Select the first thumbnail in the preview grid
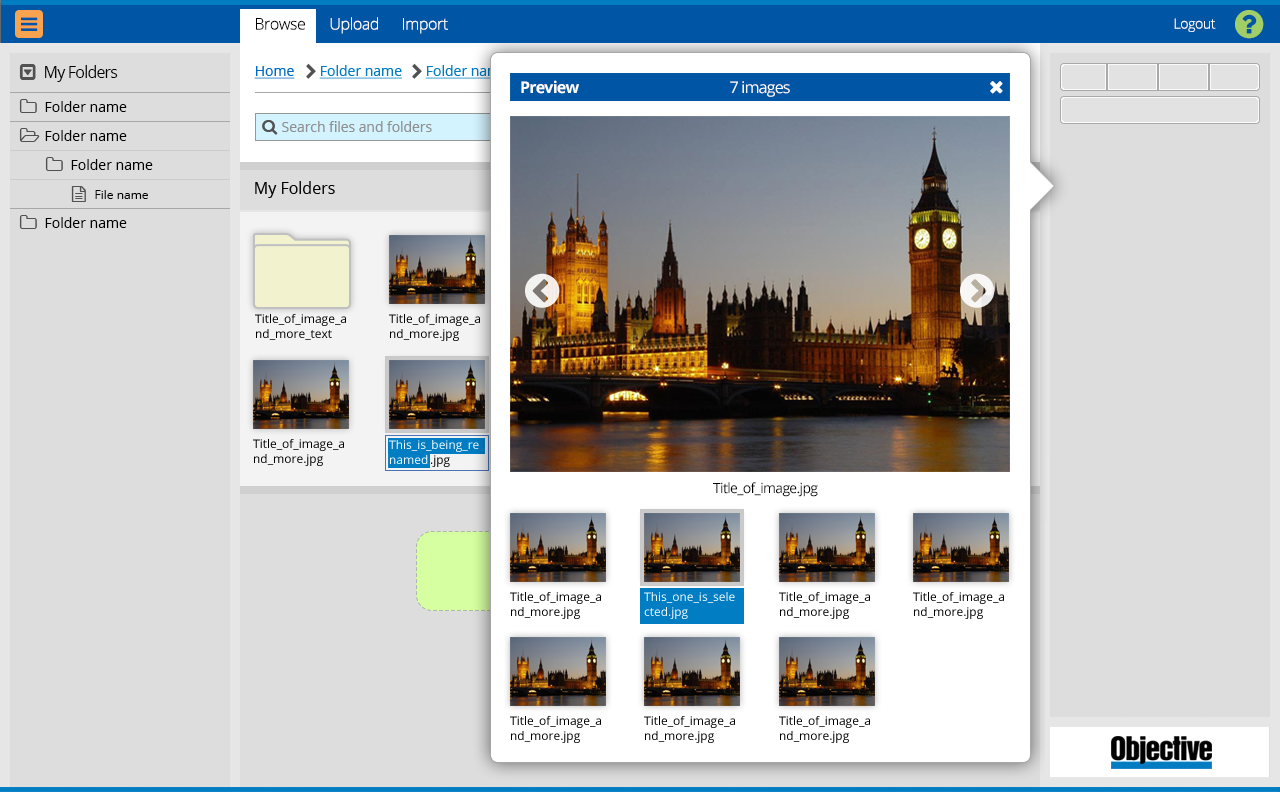The image size is (1280, 792). click(558, 547)
